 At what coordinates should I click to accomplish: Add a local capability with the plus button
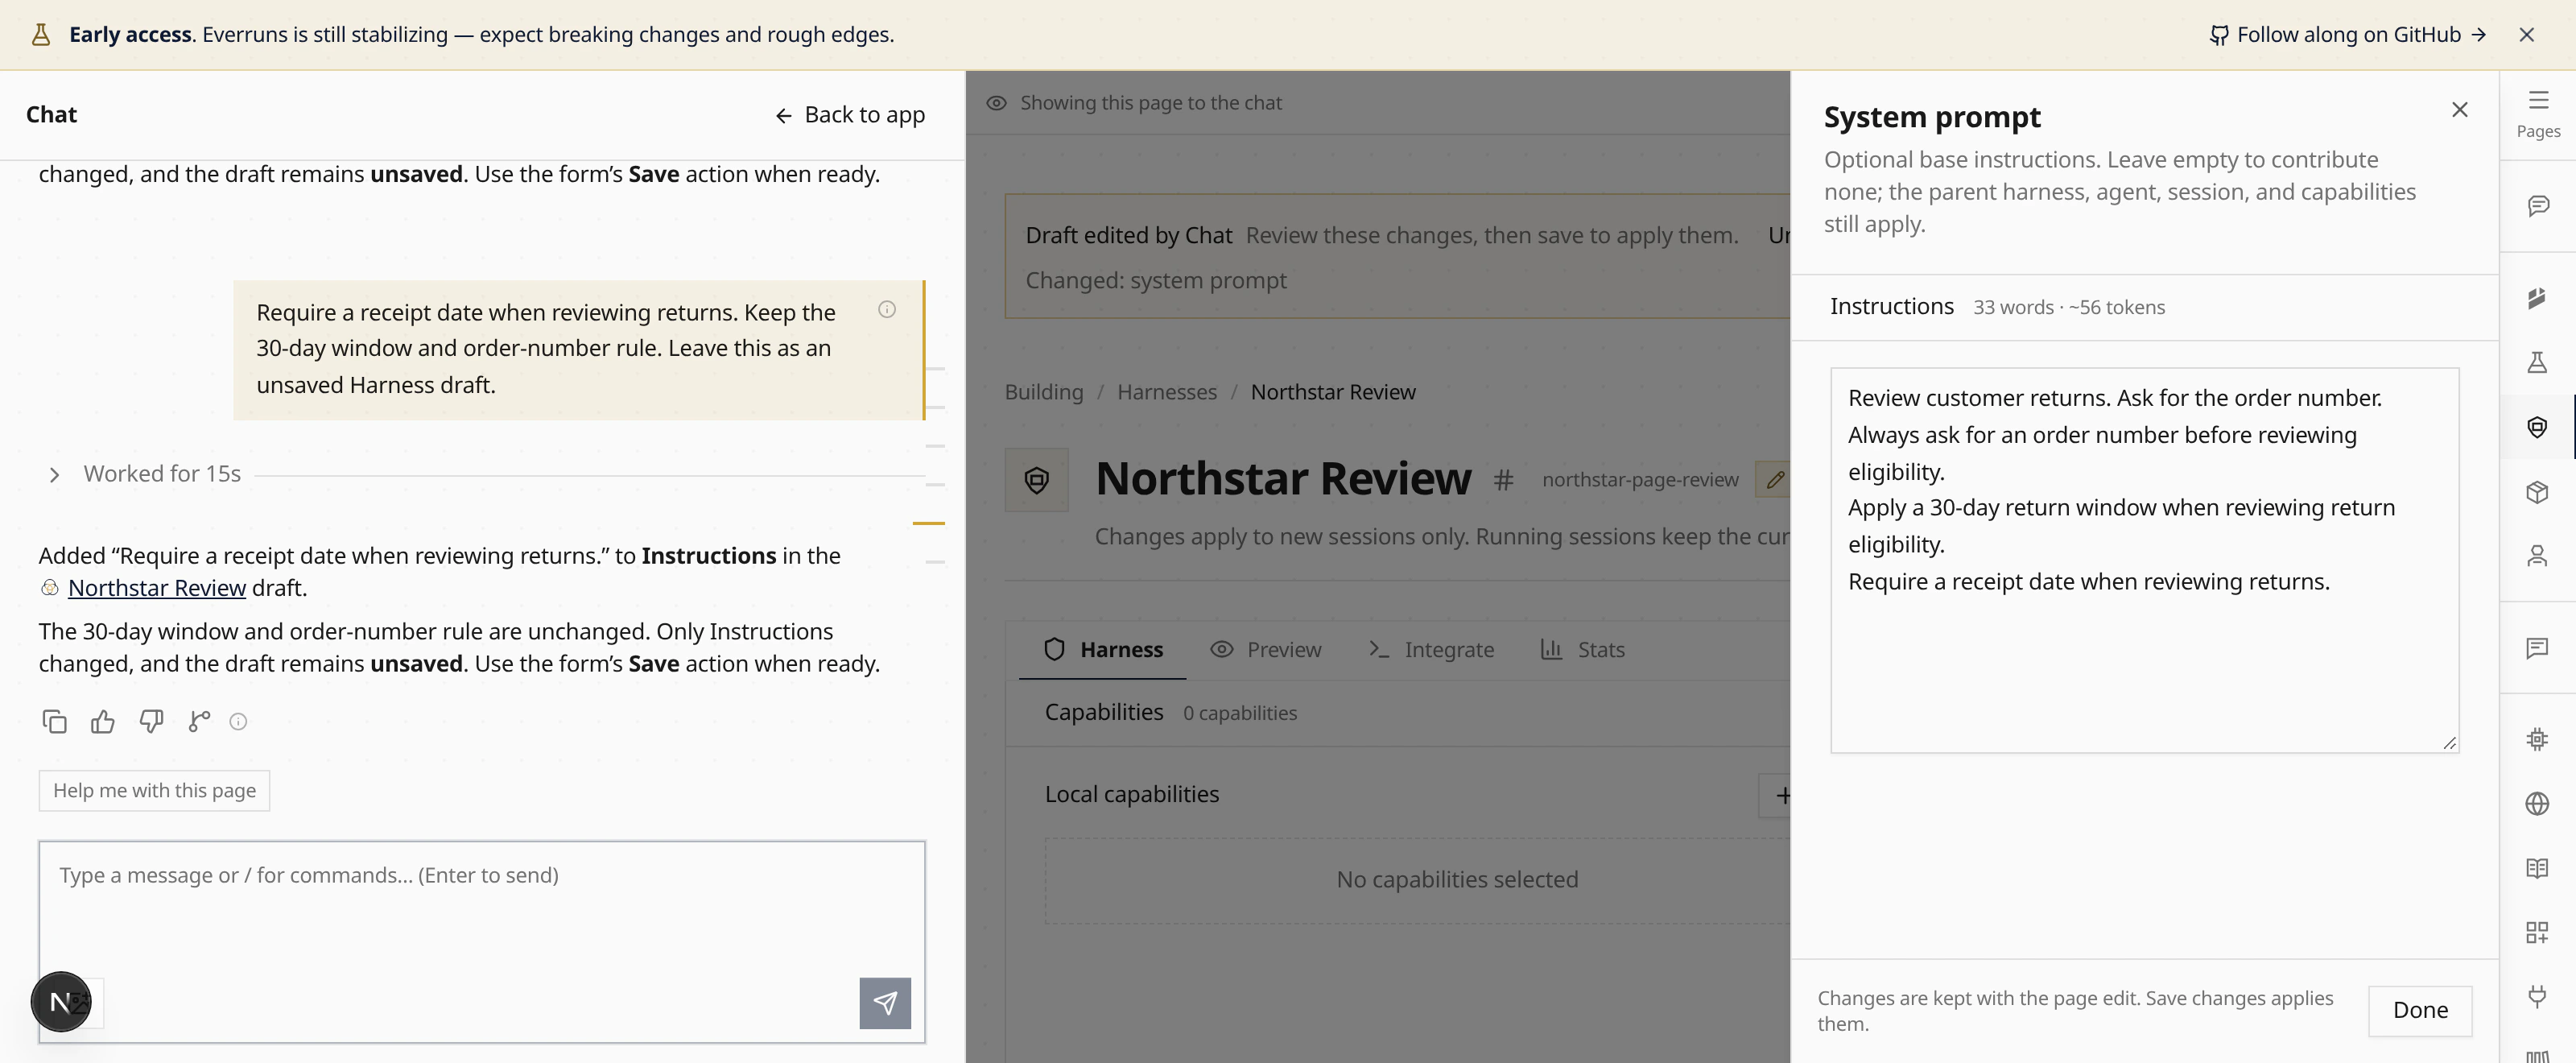click(1777, 796)
